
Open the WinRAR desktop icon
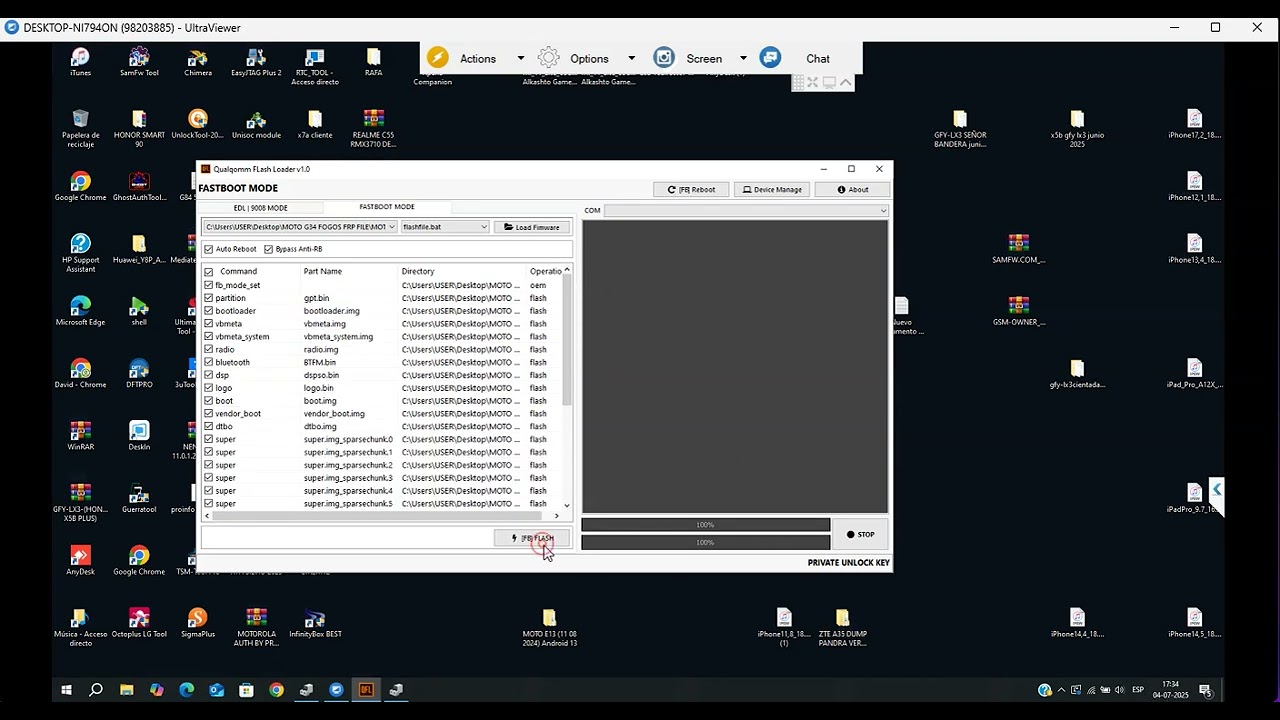(x=80, y=436)
